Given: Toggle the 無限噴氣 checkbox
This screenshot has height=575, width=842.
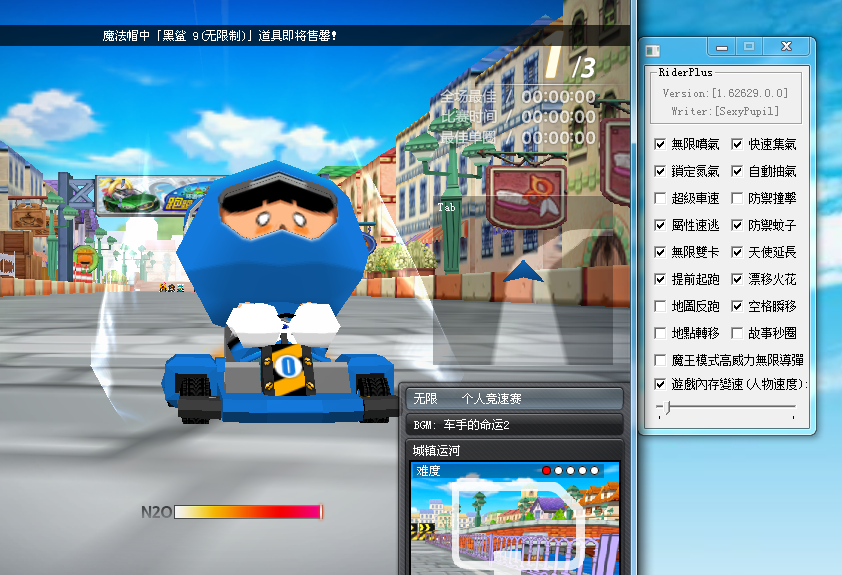Looking at the screenshot, I should pos(660,144).
